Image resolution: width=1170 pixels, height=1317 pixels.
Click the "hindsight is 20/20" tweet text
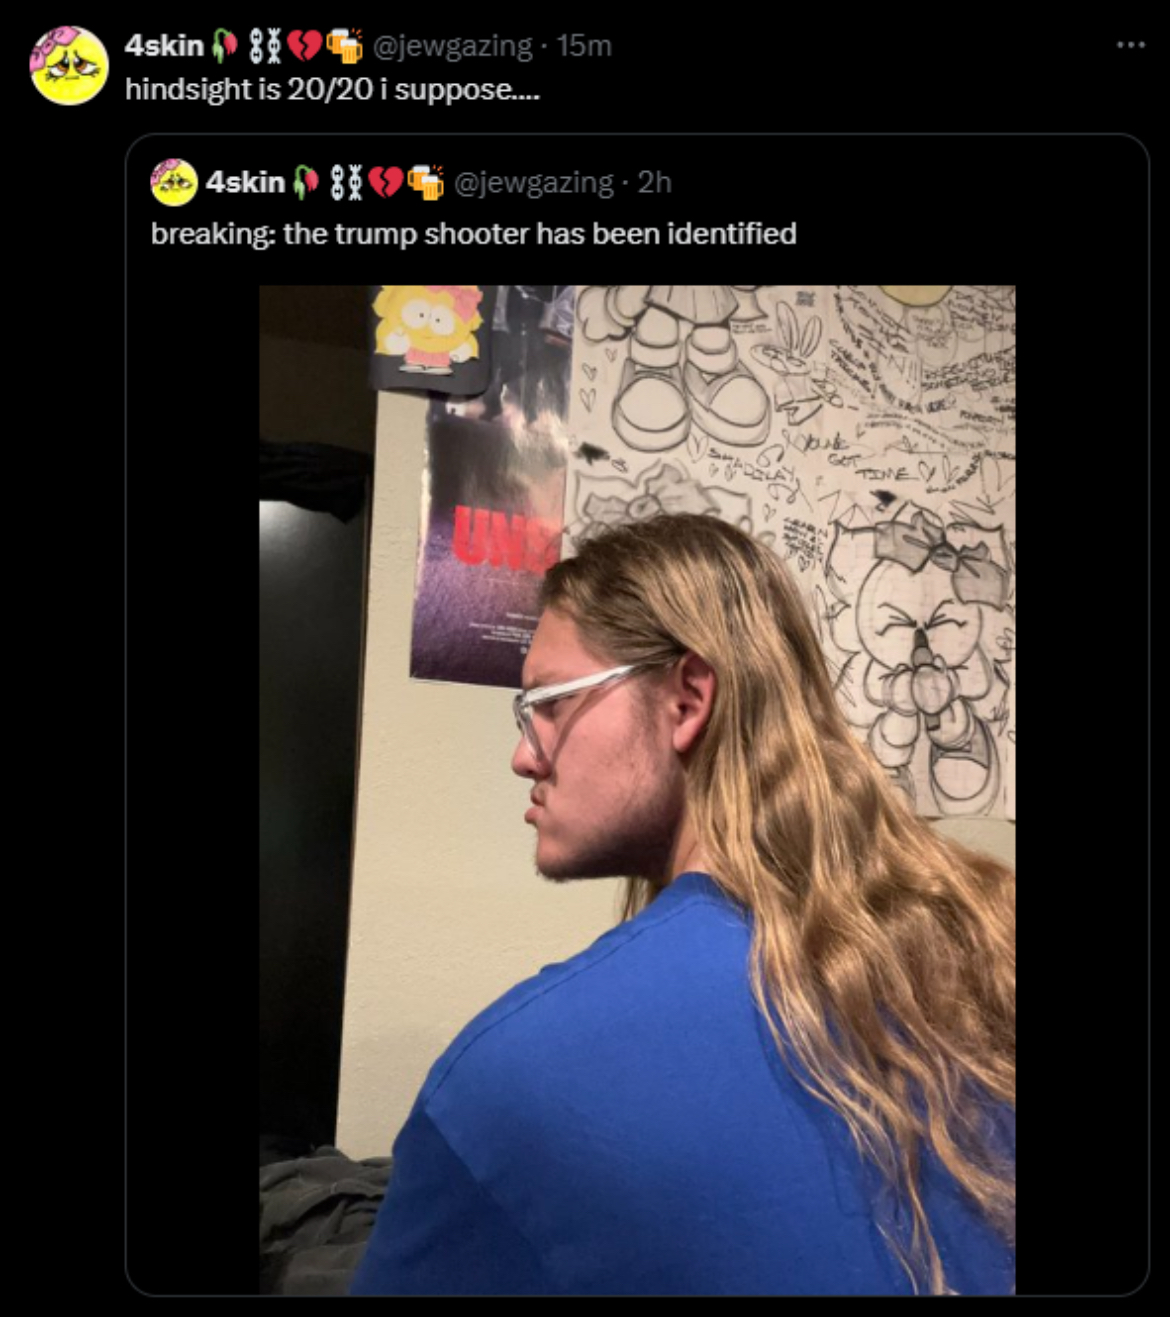point(332,89)
